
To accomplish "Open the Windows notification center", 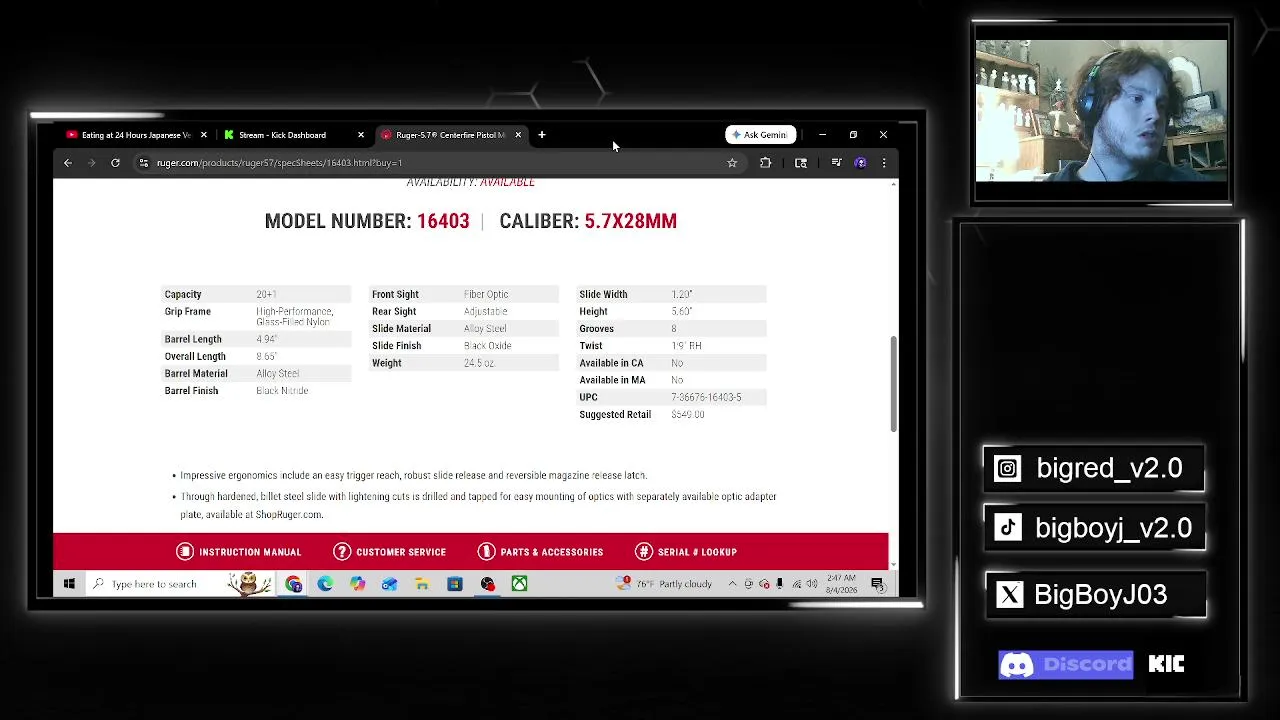I will tap(877, 584).
